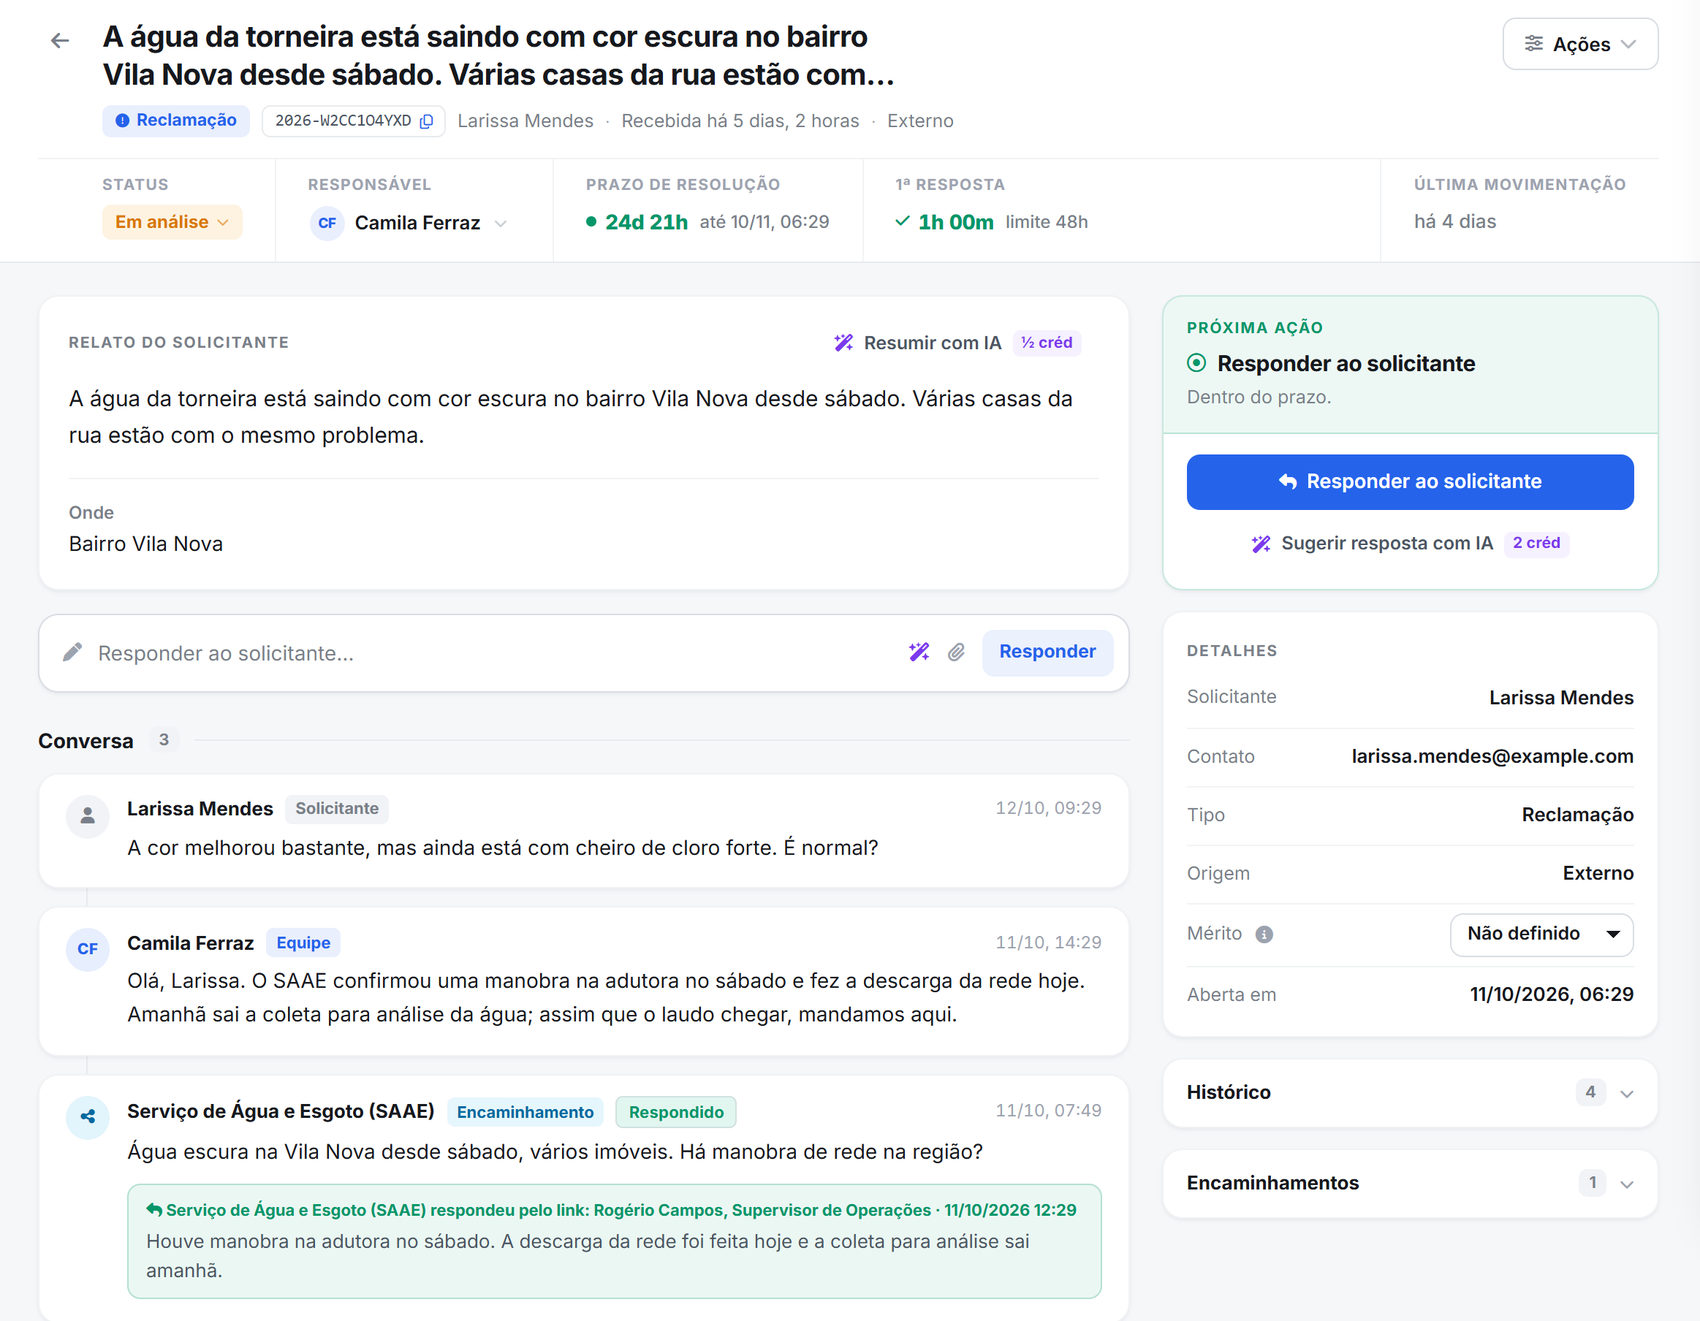Click the Equipe tag next to Camila Ferraz
The height and width of the screenshot is (1321, 1700).
(303, 943)
